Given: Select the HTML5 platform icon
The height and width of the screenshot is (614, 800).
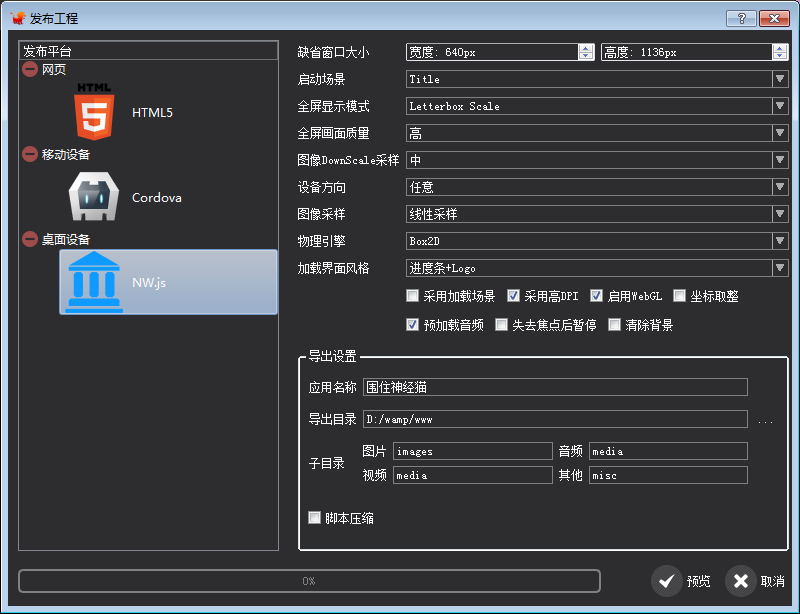Looking at the screenshot, I should (x=93, y=112).
